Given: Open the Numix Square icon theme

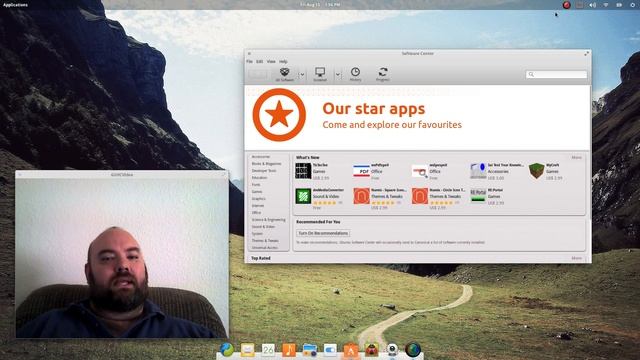Looking at the screenshot, I should tap(361, 196).
